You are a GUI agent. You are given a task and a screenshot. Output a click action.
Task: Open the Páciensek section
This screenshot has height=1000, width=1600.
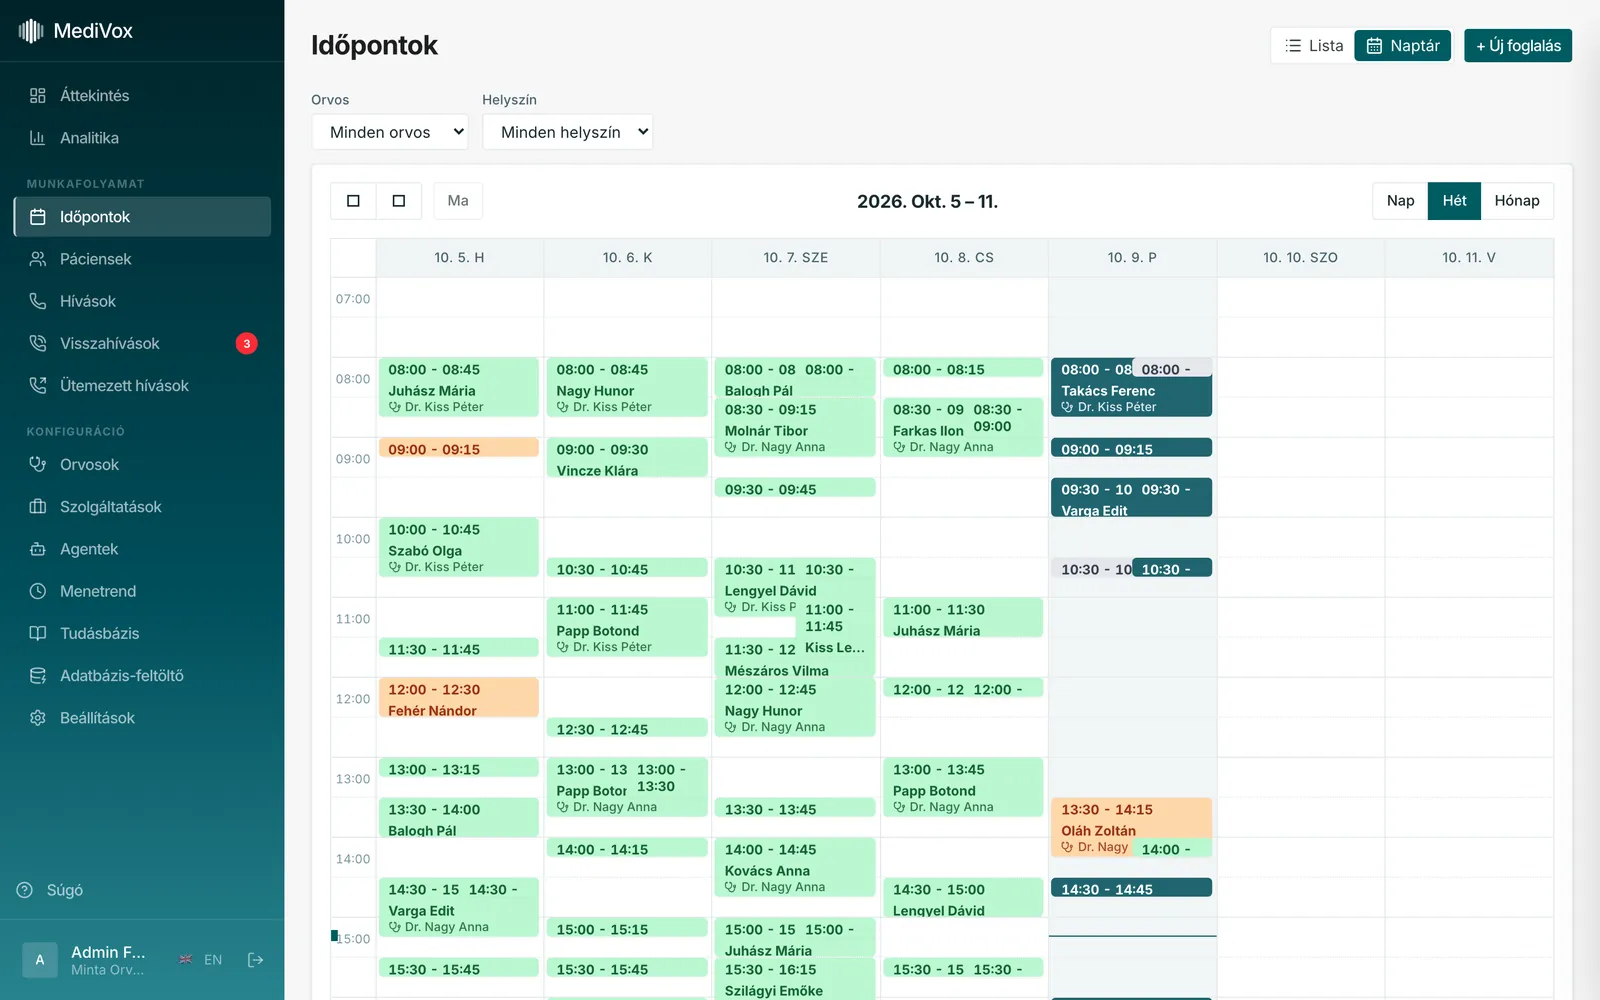pyautogui.click(x=142, y=259)
